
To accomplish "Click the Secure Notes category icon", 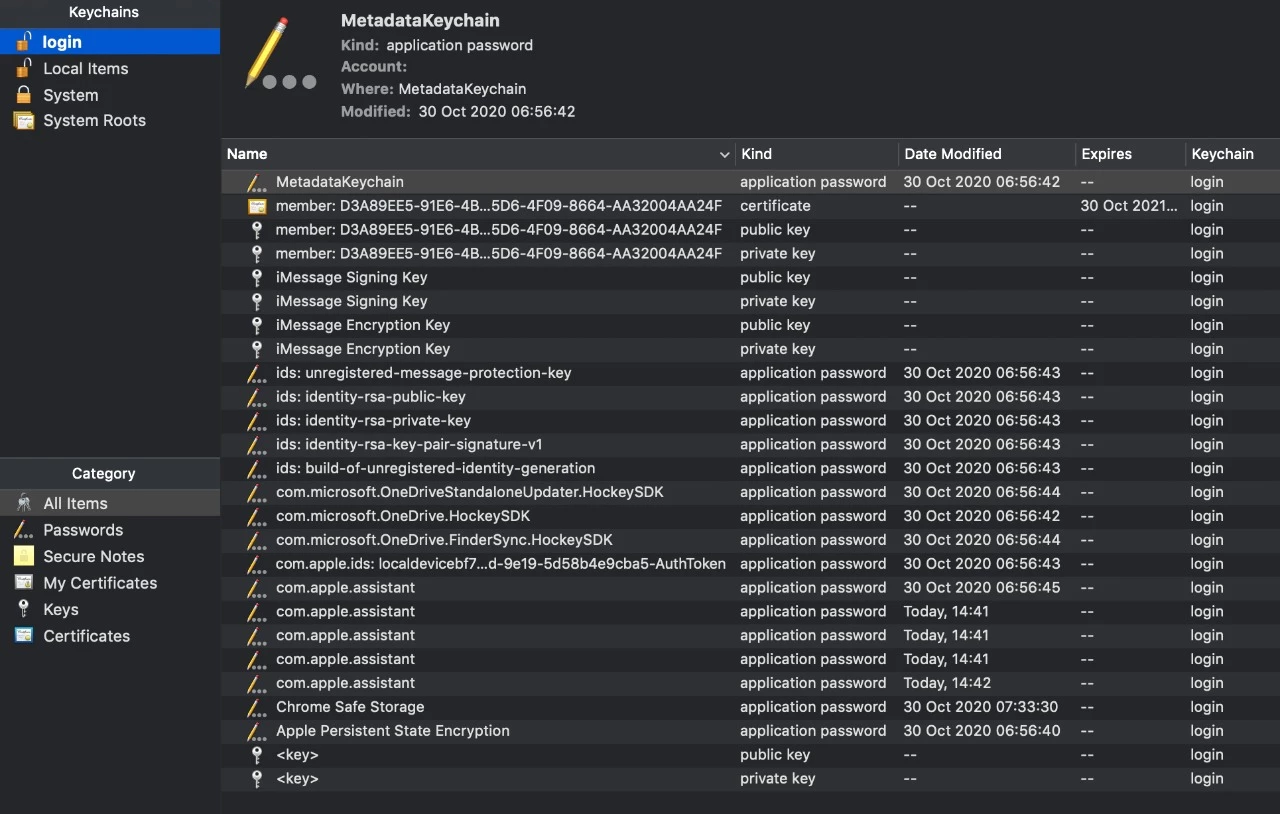I will tap(23, 556).
